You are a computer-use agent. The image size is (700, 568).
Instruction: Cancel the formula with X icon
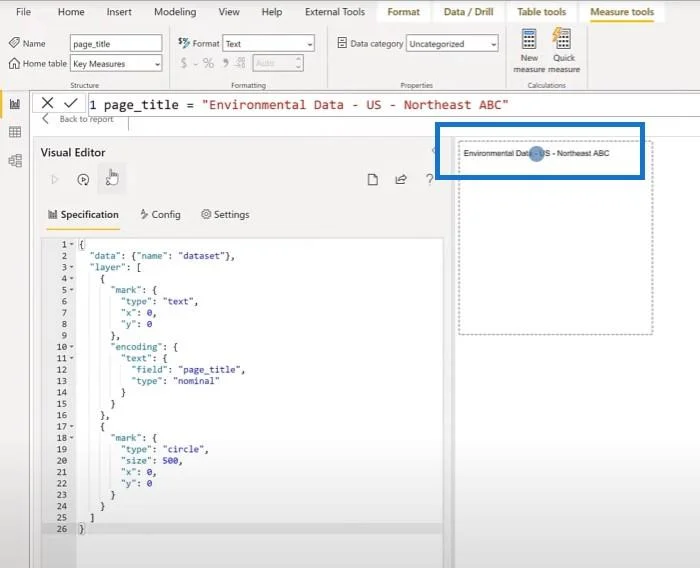click(x=47, y=103)
